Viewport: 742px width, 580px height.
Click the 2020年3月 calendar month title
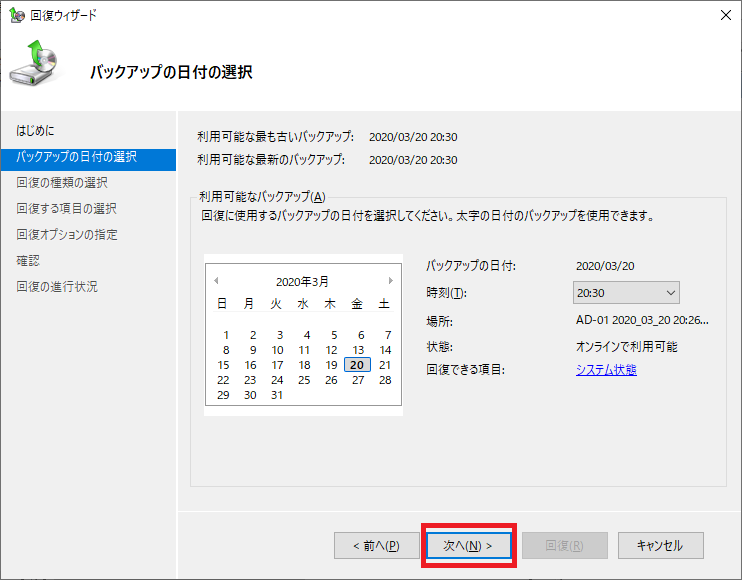[302, 282]
